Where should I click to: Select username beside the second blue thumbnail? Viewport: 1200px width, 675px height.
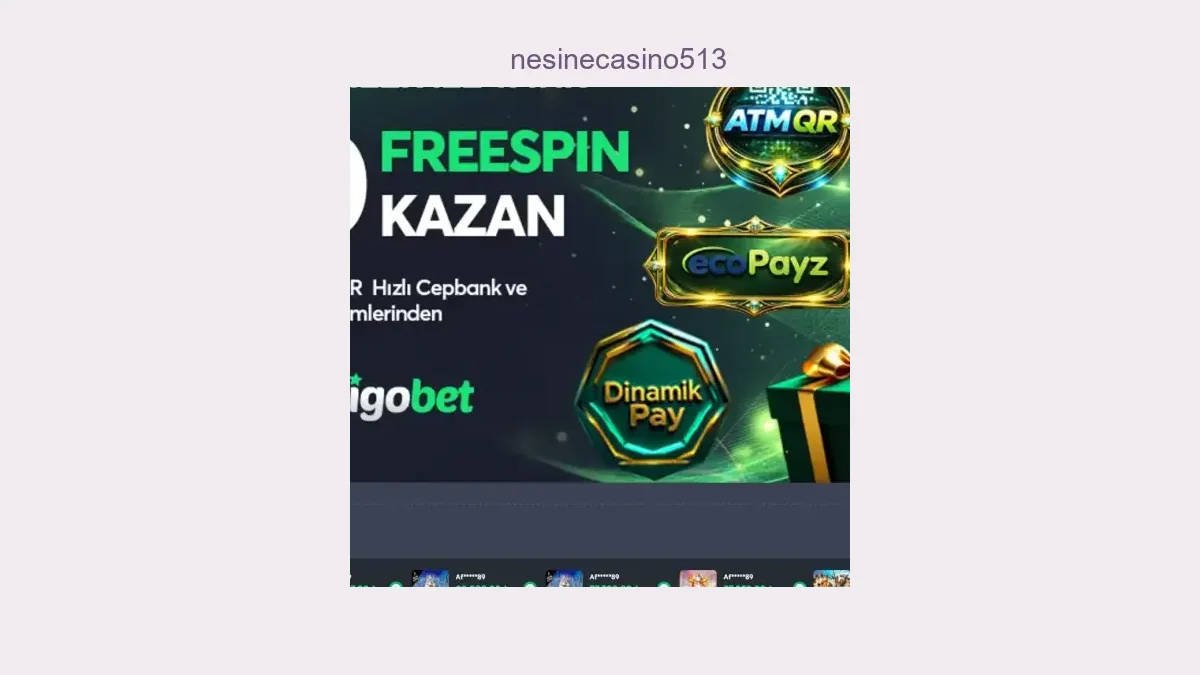pyautogui.click(x=604, y=577)
